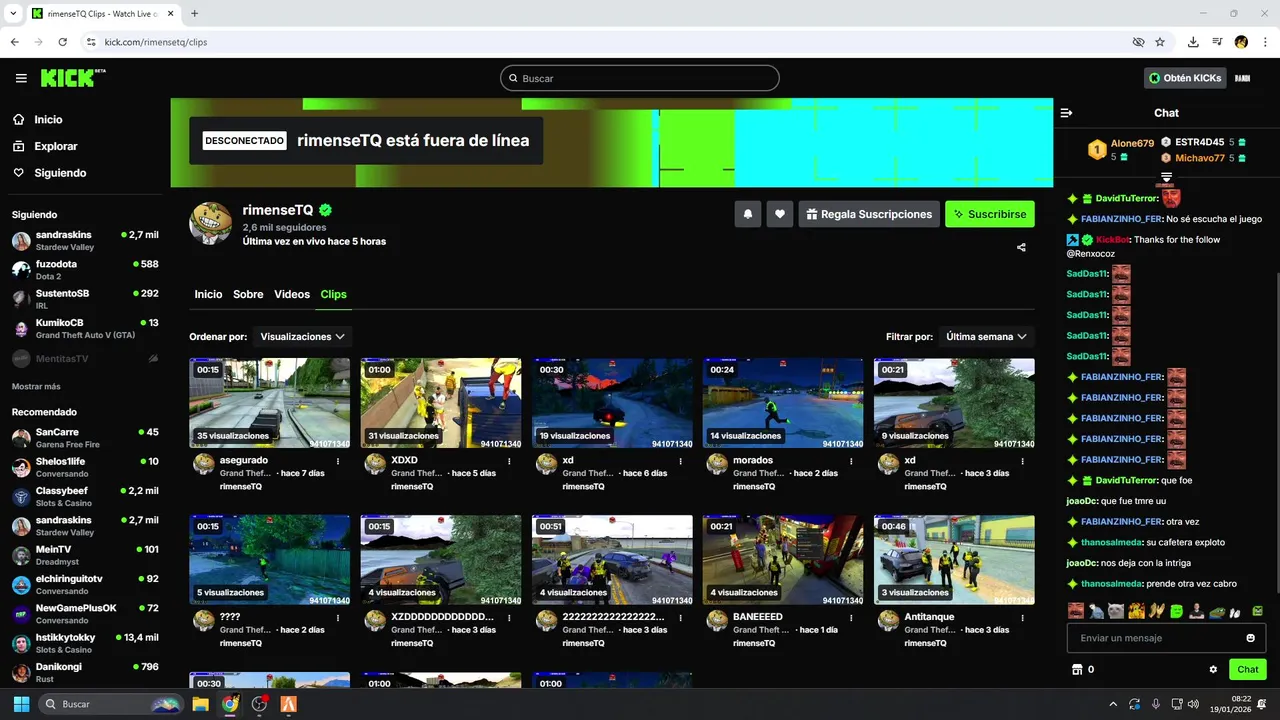The image size is (1280, 720).
Task: Switch to the Sobre tab
Action: tap(248, 294)
